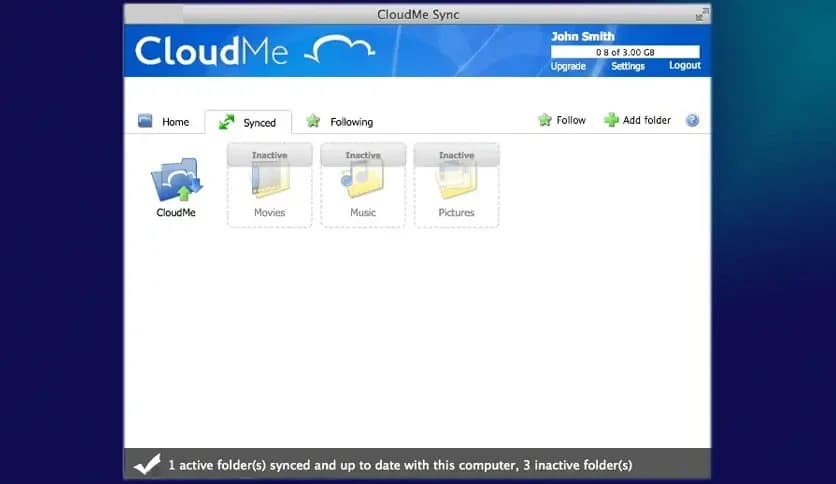Click the status bar sync message text
This screenshot has width=836, height=484.
tap(400, 465)
